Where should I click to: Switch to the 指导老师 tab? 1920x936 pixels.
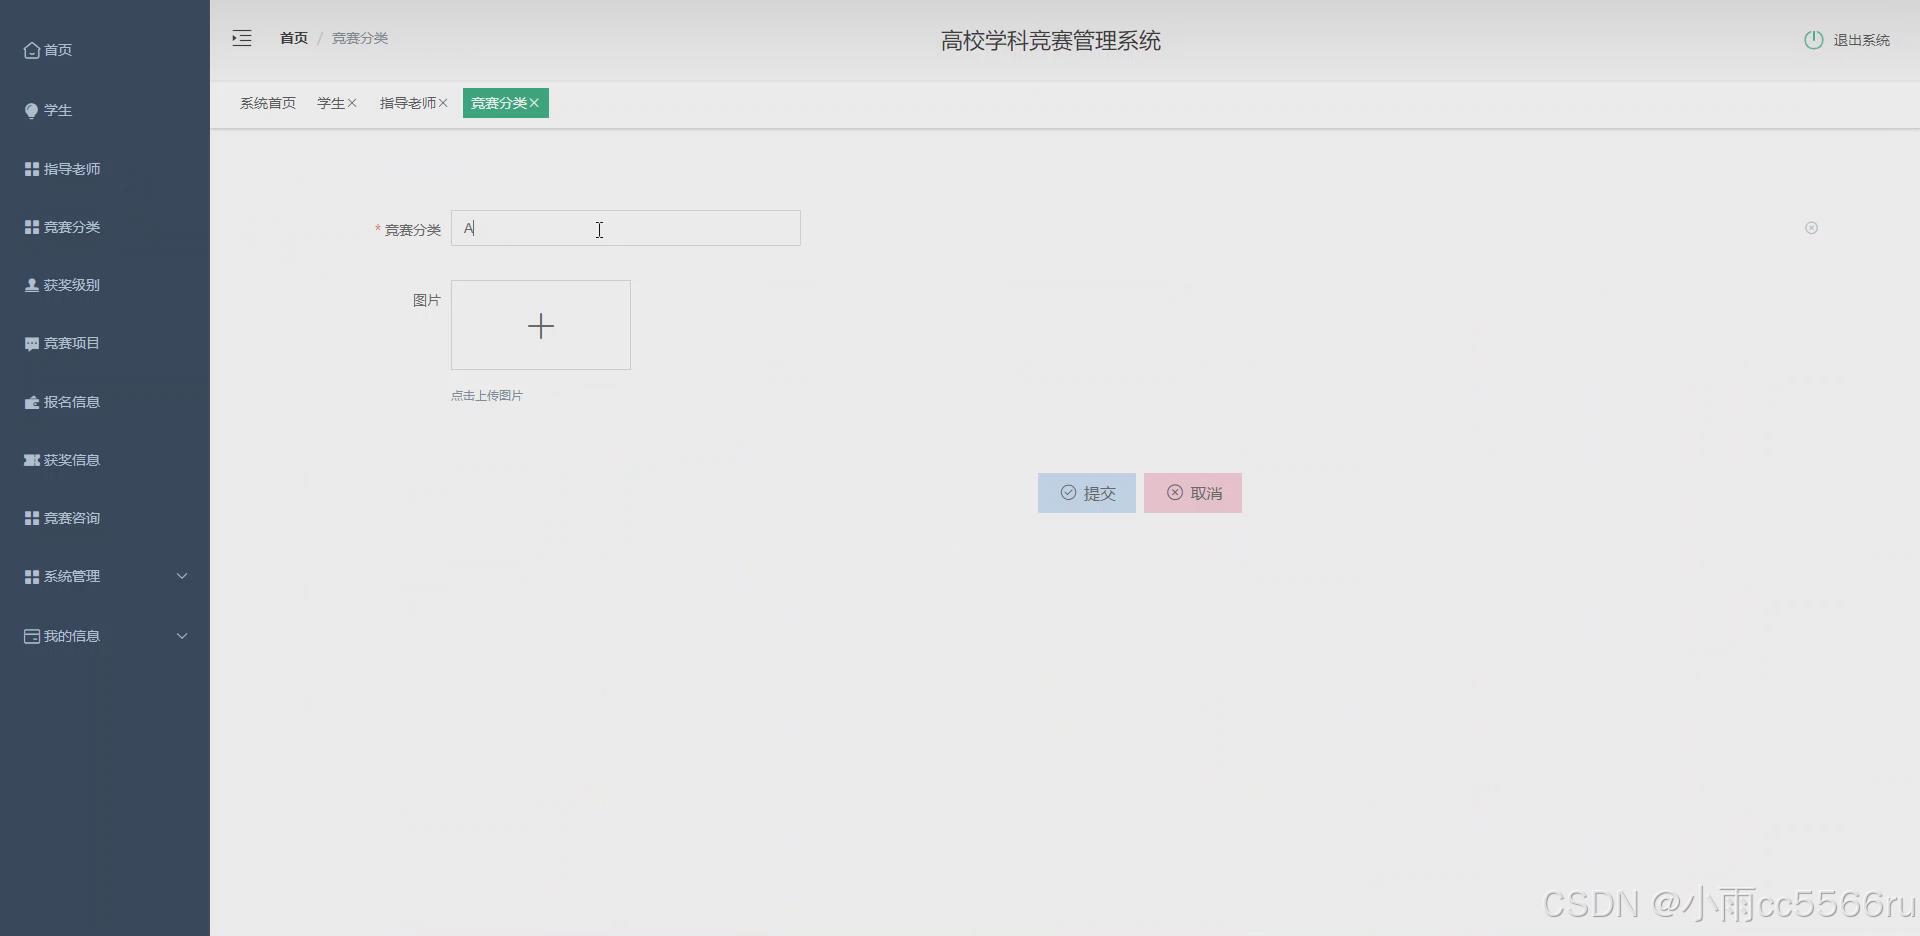coord(407,102)
